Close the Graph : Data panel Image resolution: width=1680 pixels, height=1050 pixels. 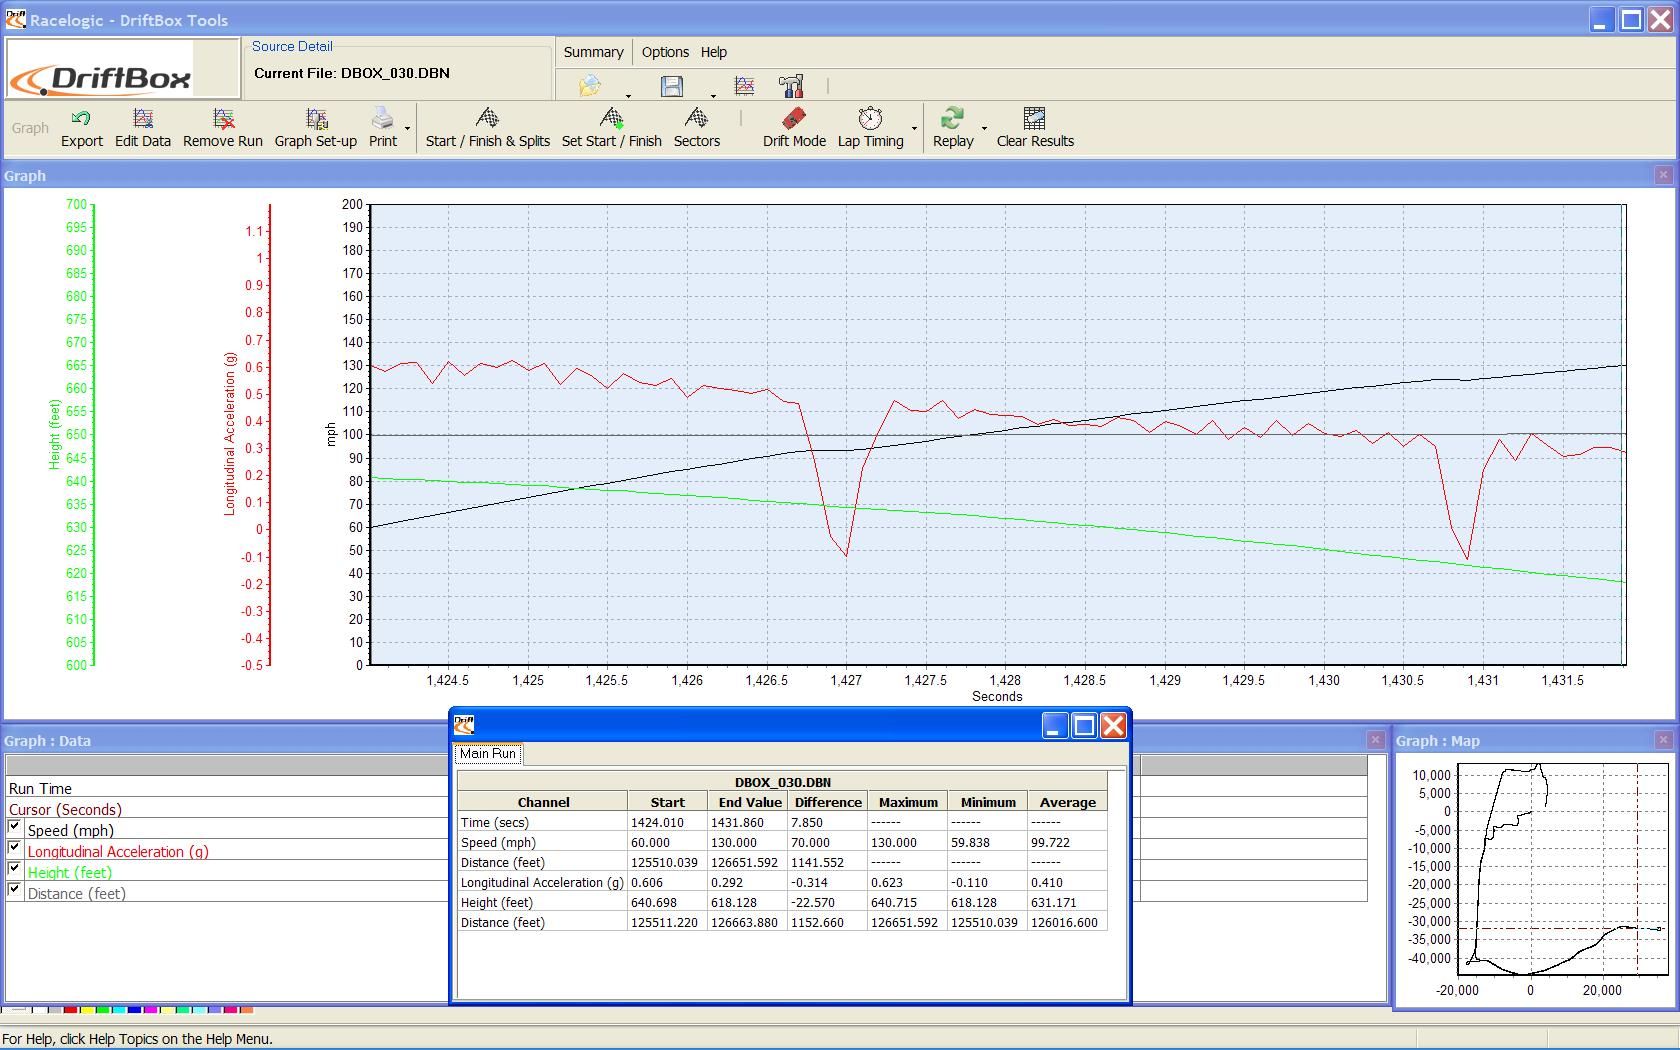(1375, 740)
